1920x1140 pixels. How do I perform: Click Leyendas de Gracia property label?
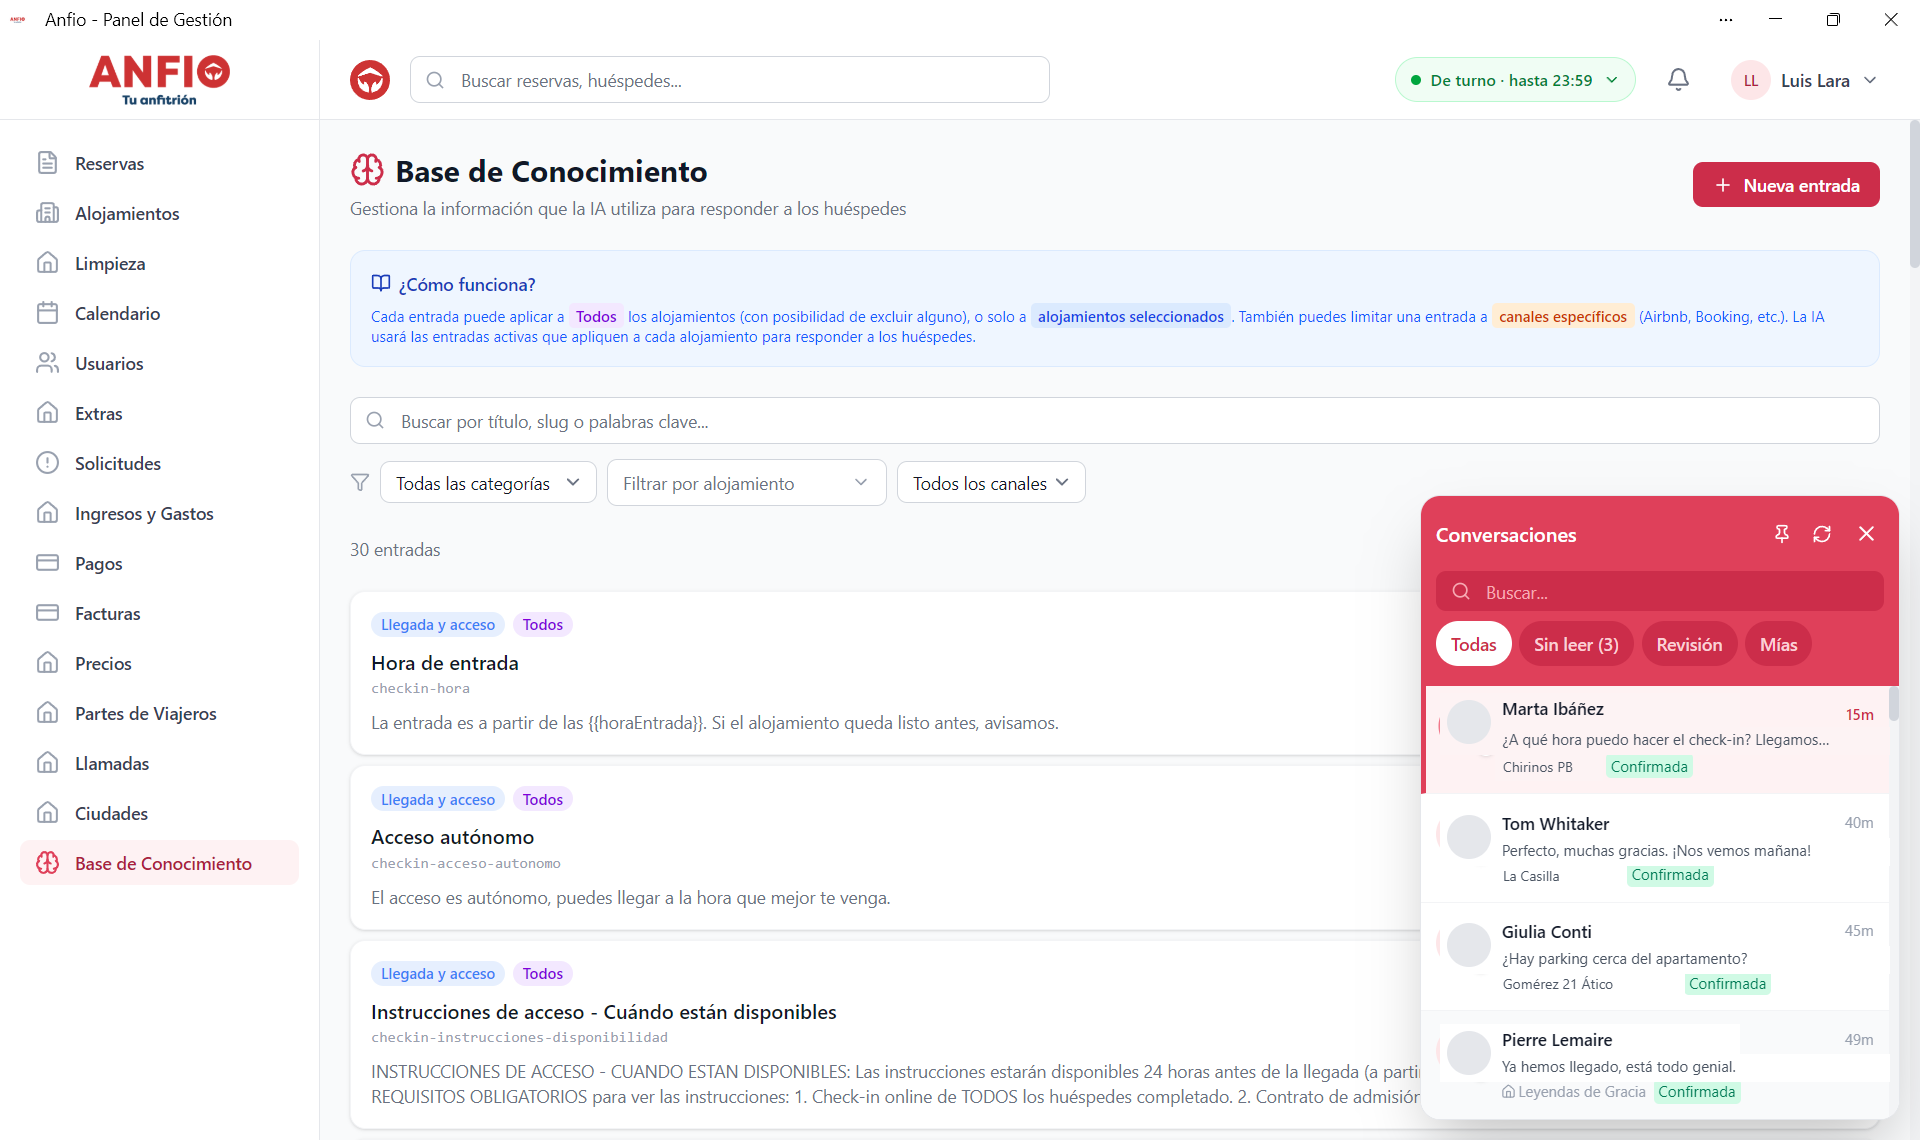(x=1574, y=1092)
